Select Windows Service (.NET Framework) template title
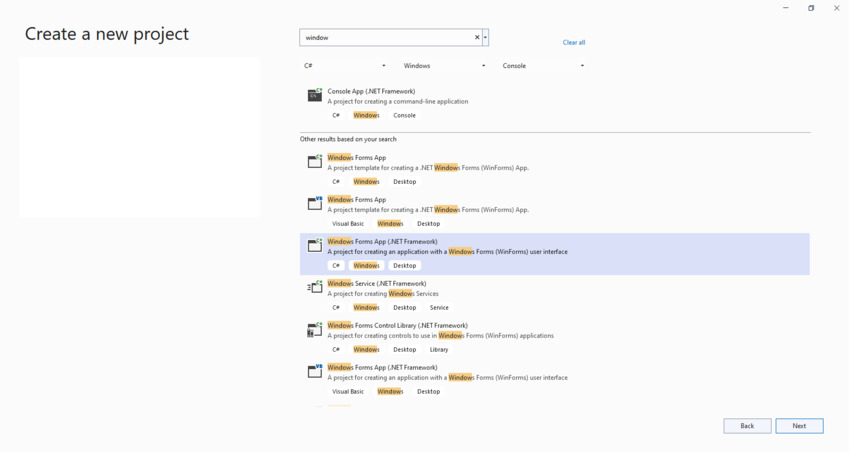 pyautogui.click(x=377, y=284)
